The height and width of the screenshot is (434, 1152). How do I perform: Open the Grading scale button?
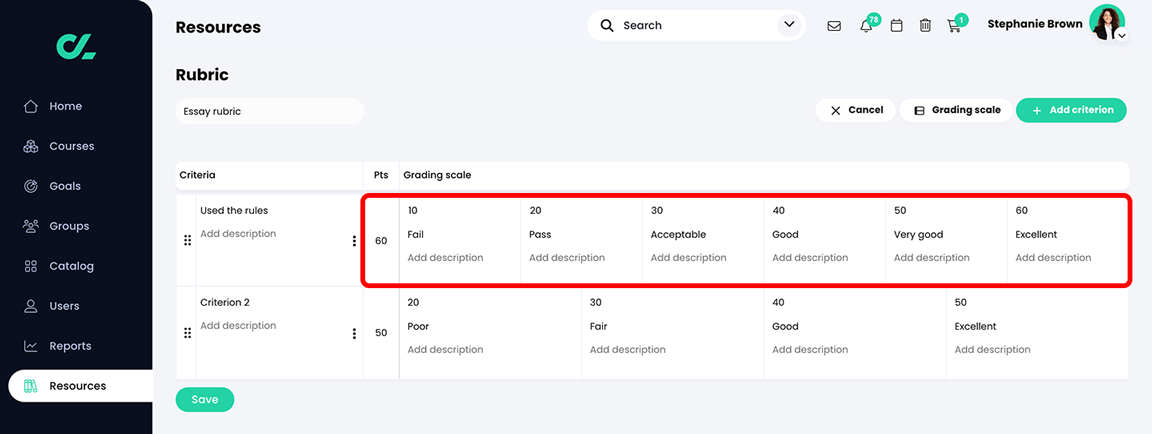click(957, 110)
